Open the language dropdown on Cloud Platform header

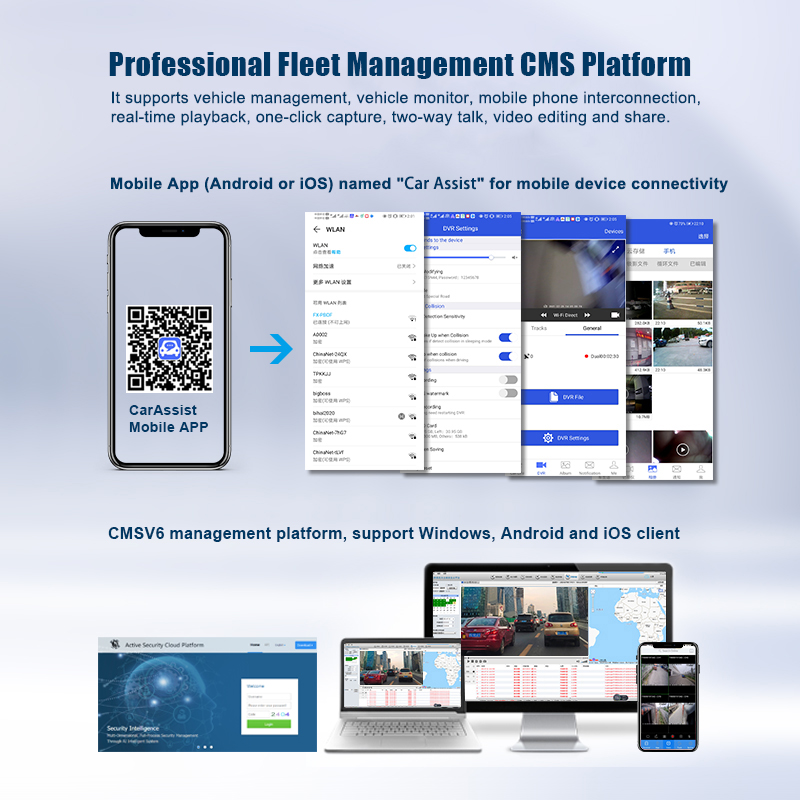pos(280,645)
